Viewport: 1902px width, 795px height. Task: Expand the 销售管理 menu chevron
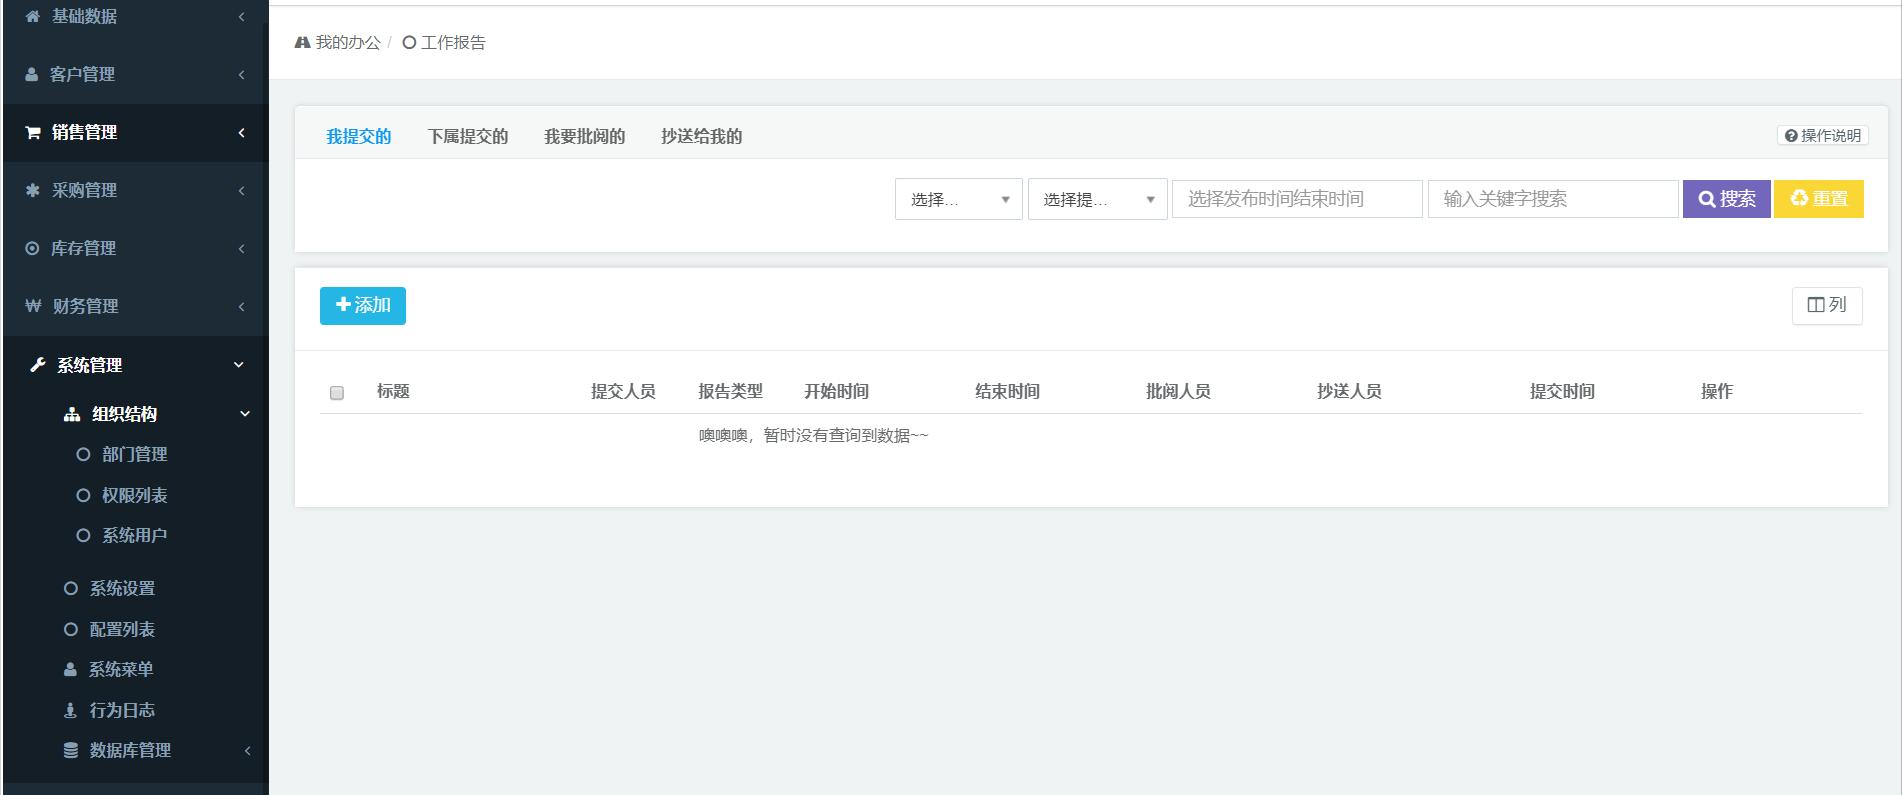click(x=242, y=133)
